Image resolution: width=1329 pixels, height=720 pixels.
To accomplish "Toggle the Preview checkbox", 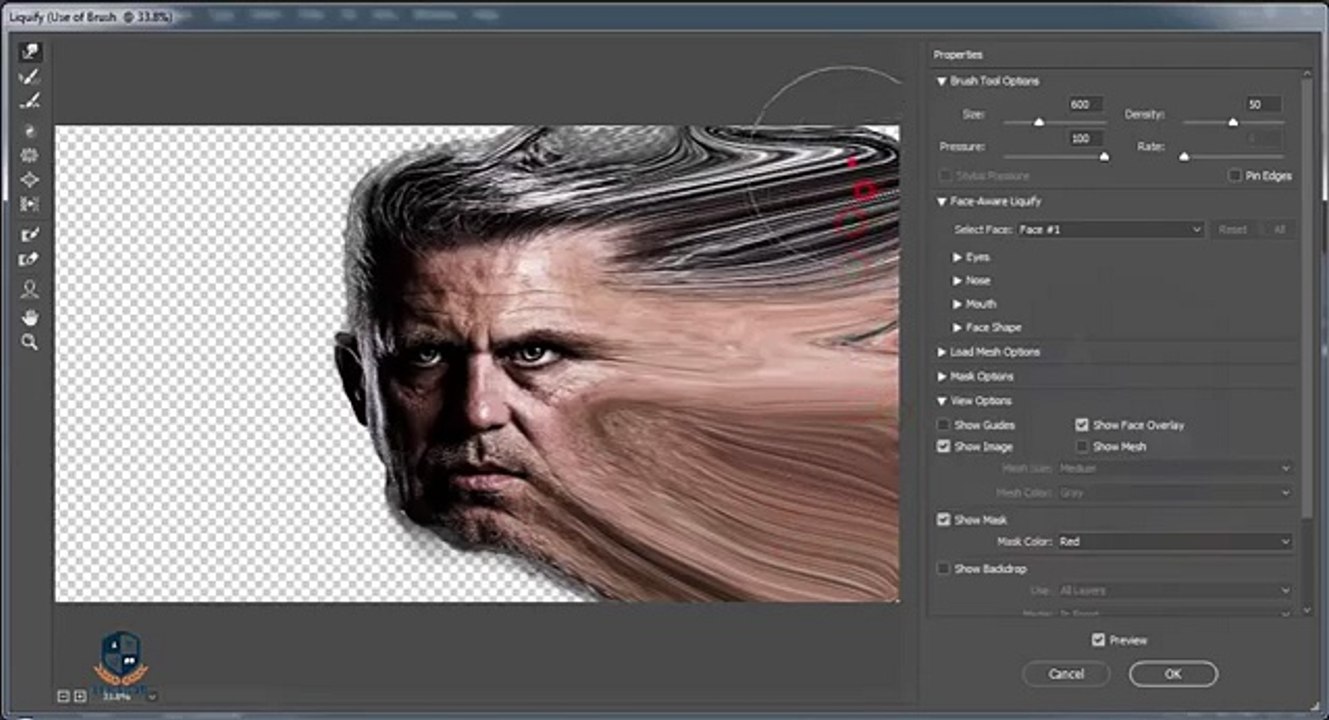I will [x=1099, y=640].
